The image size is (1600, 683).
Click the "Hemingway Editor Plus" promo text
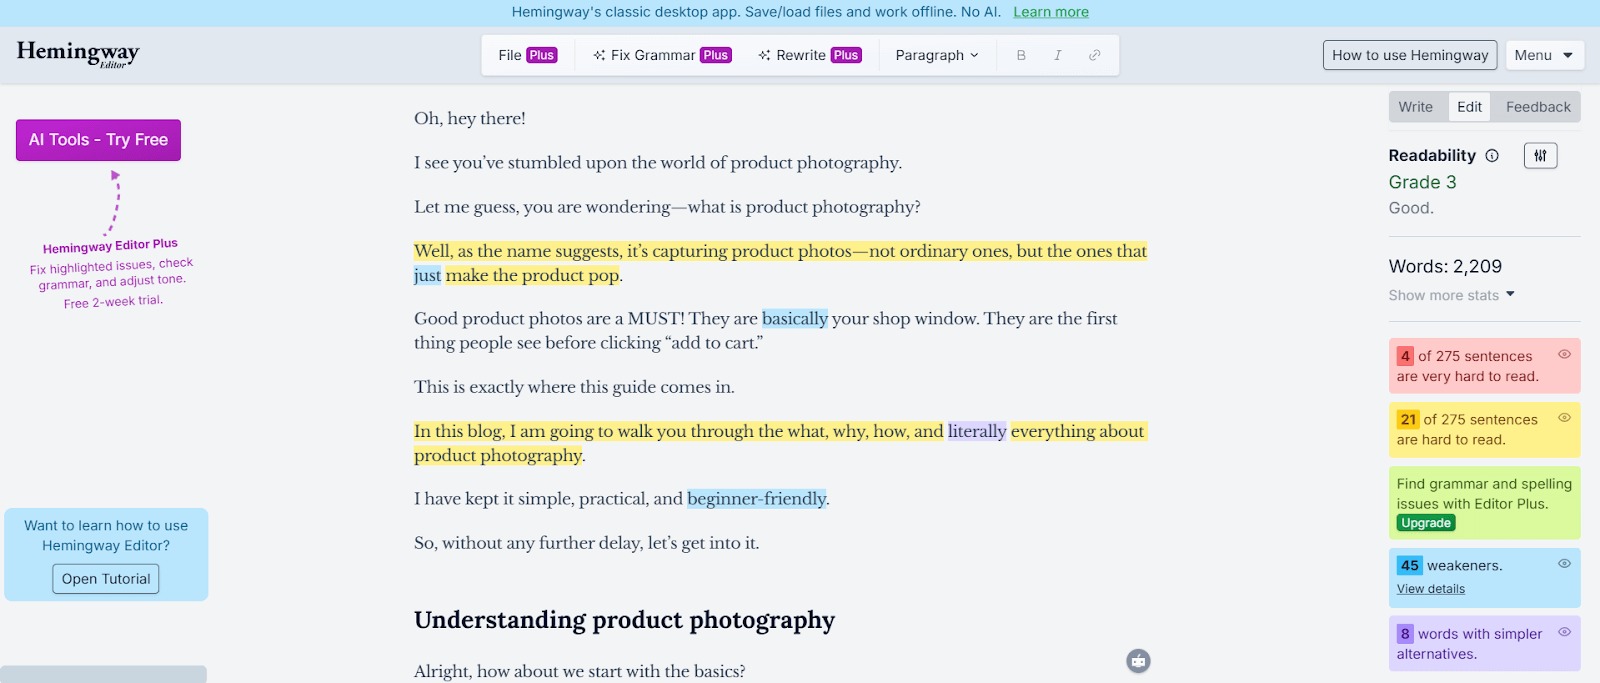click(x=110, y=246)
